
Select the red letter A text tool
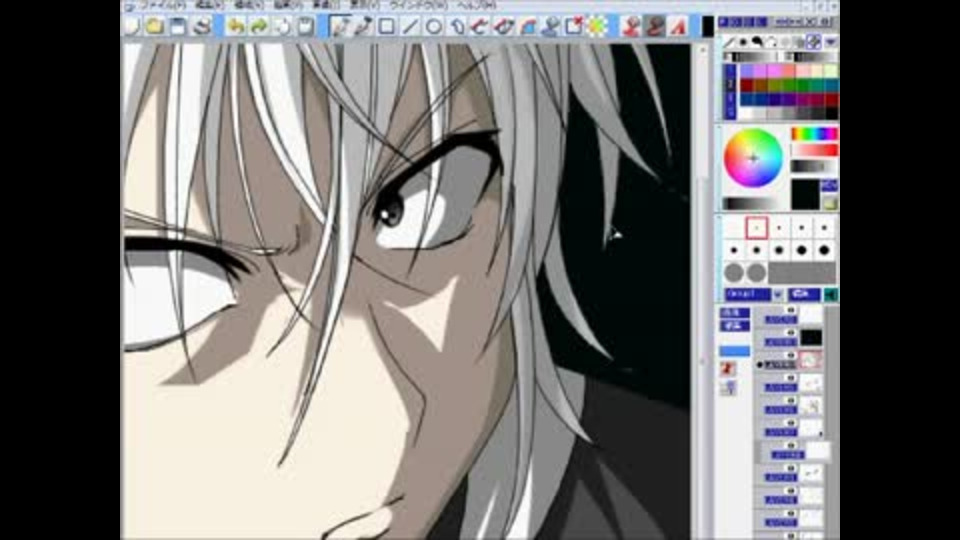pos(678,26)
